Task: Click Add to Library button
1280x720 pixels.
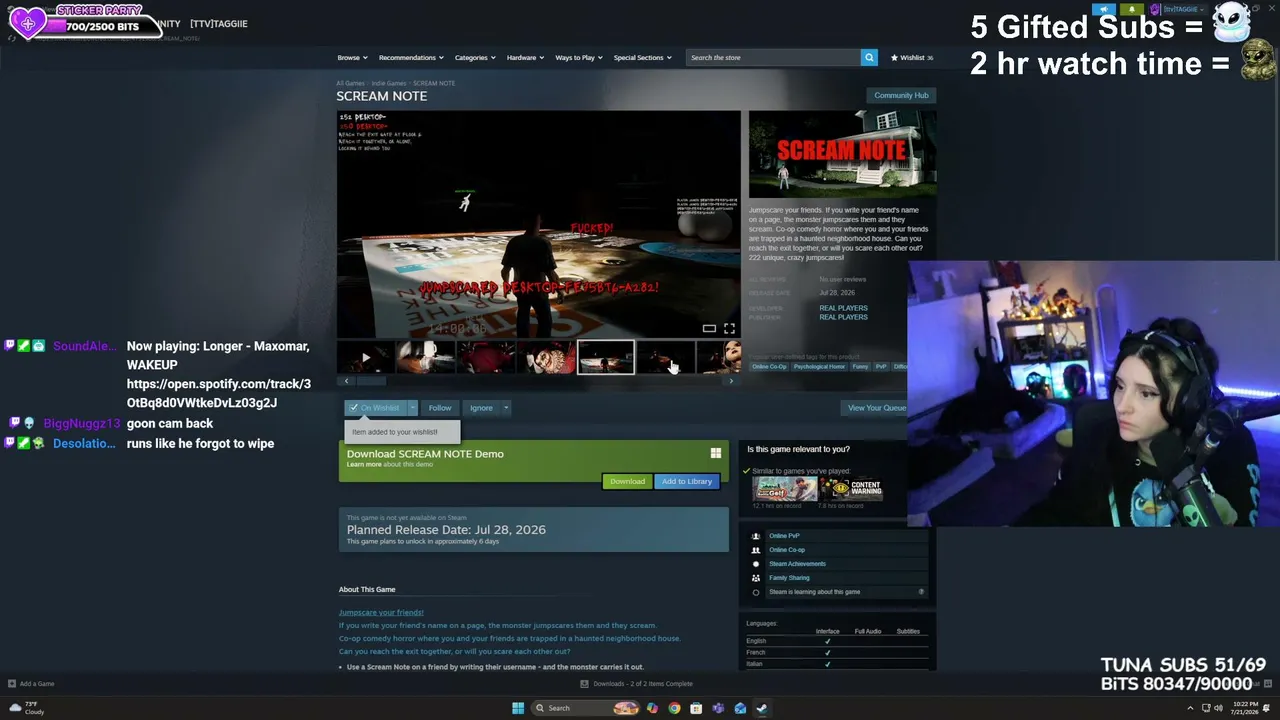Action: tap(687, 481)
